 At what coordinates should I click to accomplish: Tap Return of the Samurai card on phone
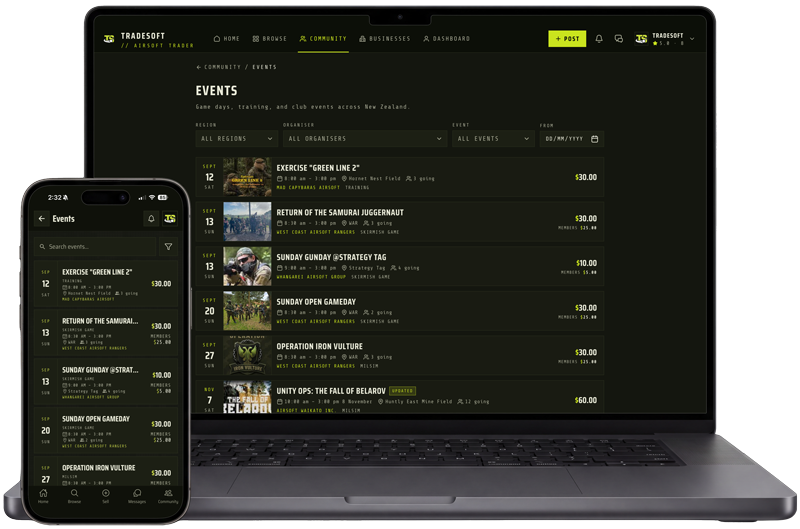[106, 333]
